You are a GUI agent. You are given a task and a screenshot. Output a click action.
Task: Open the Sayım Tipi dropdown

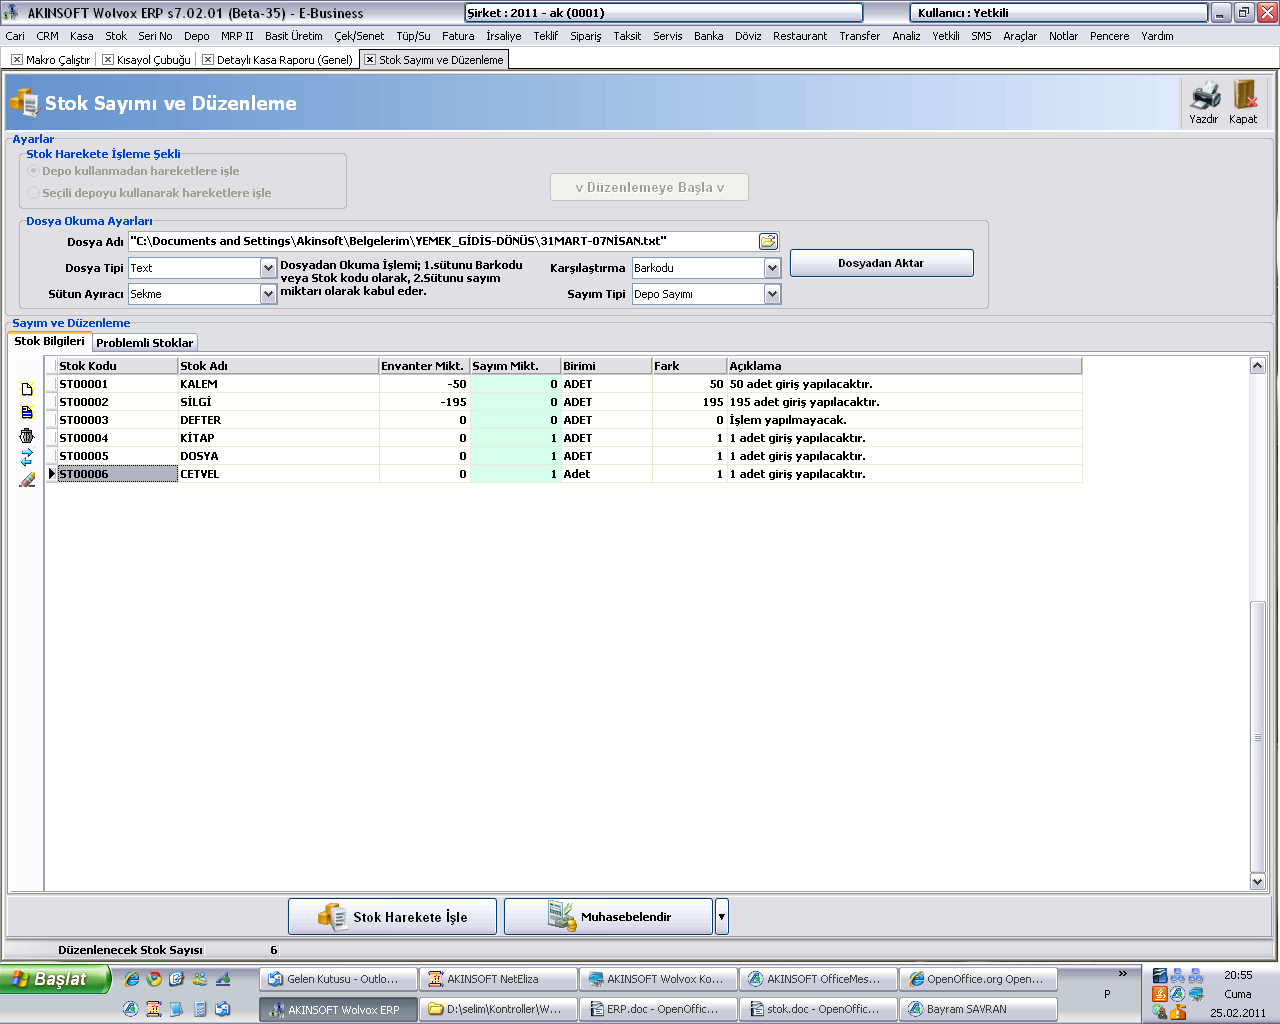tap(772, 294)
